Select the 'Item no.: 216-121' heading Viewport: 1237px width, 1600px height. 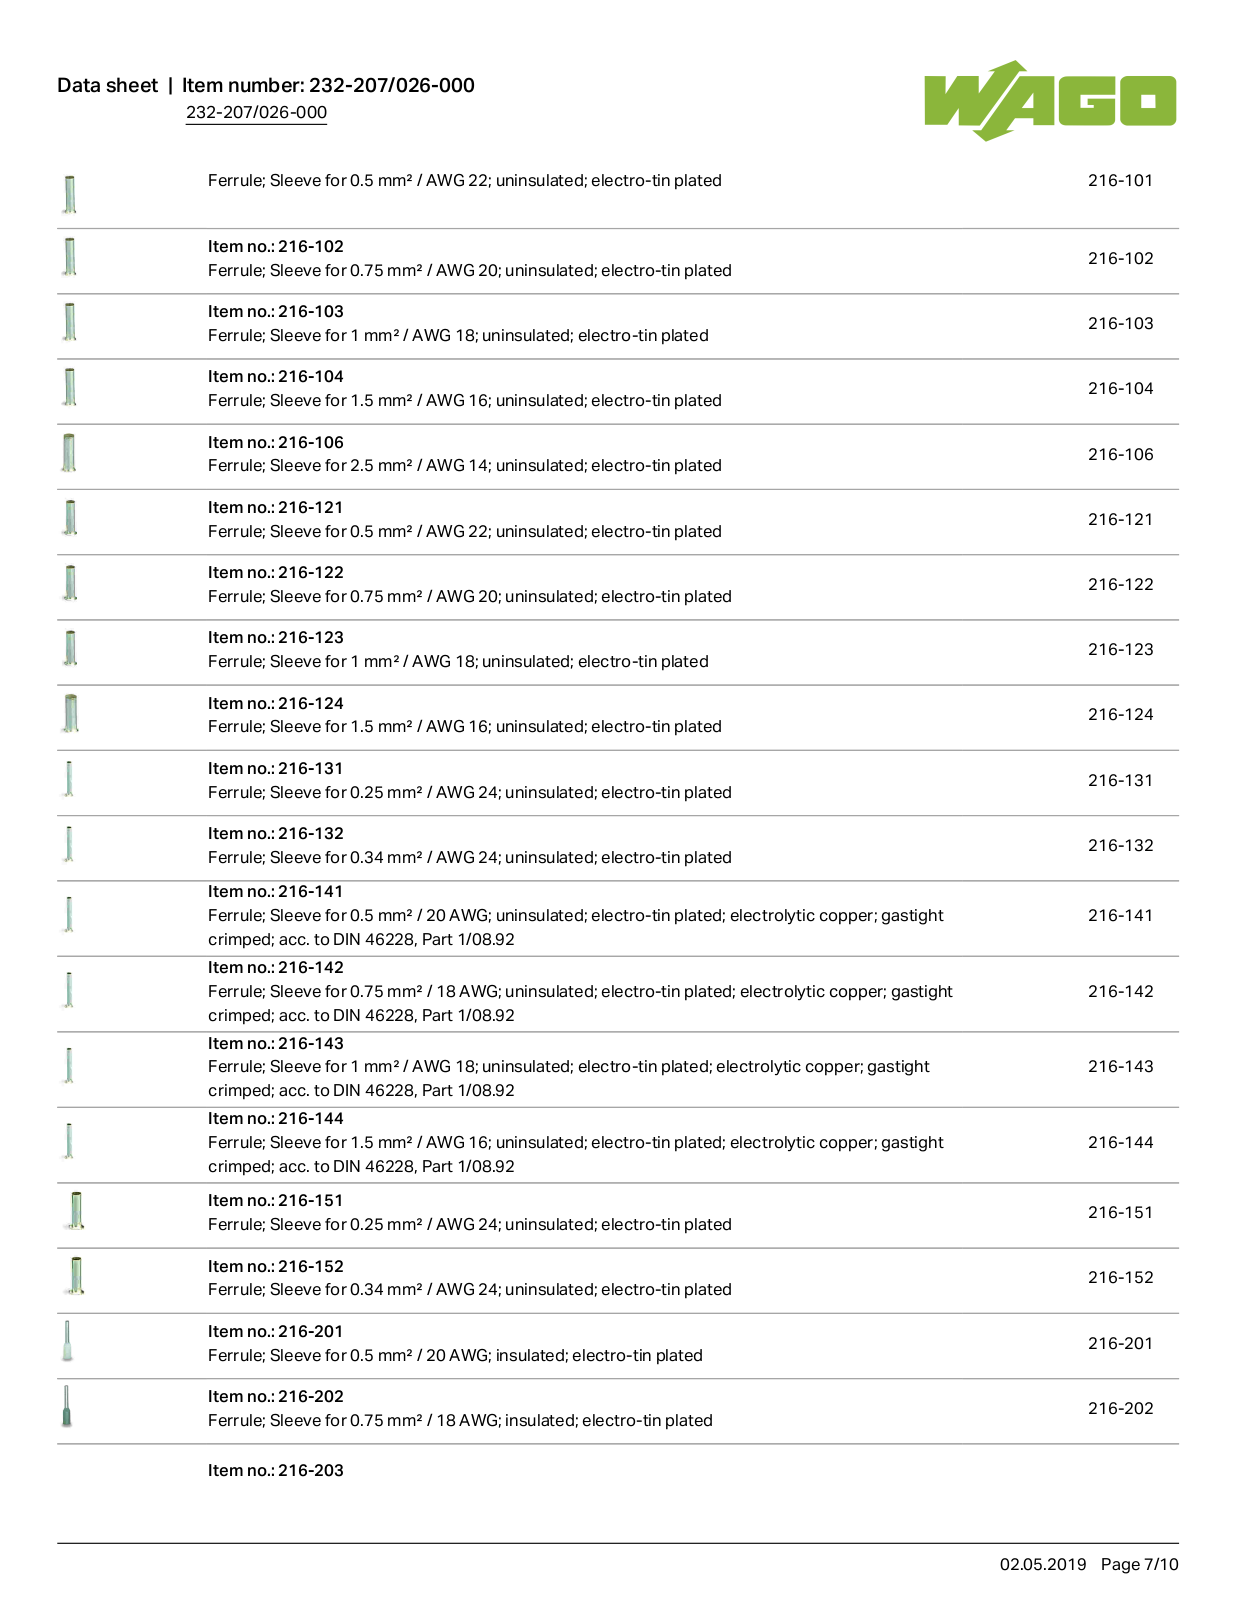coord(275,507)
